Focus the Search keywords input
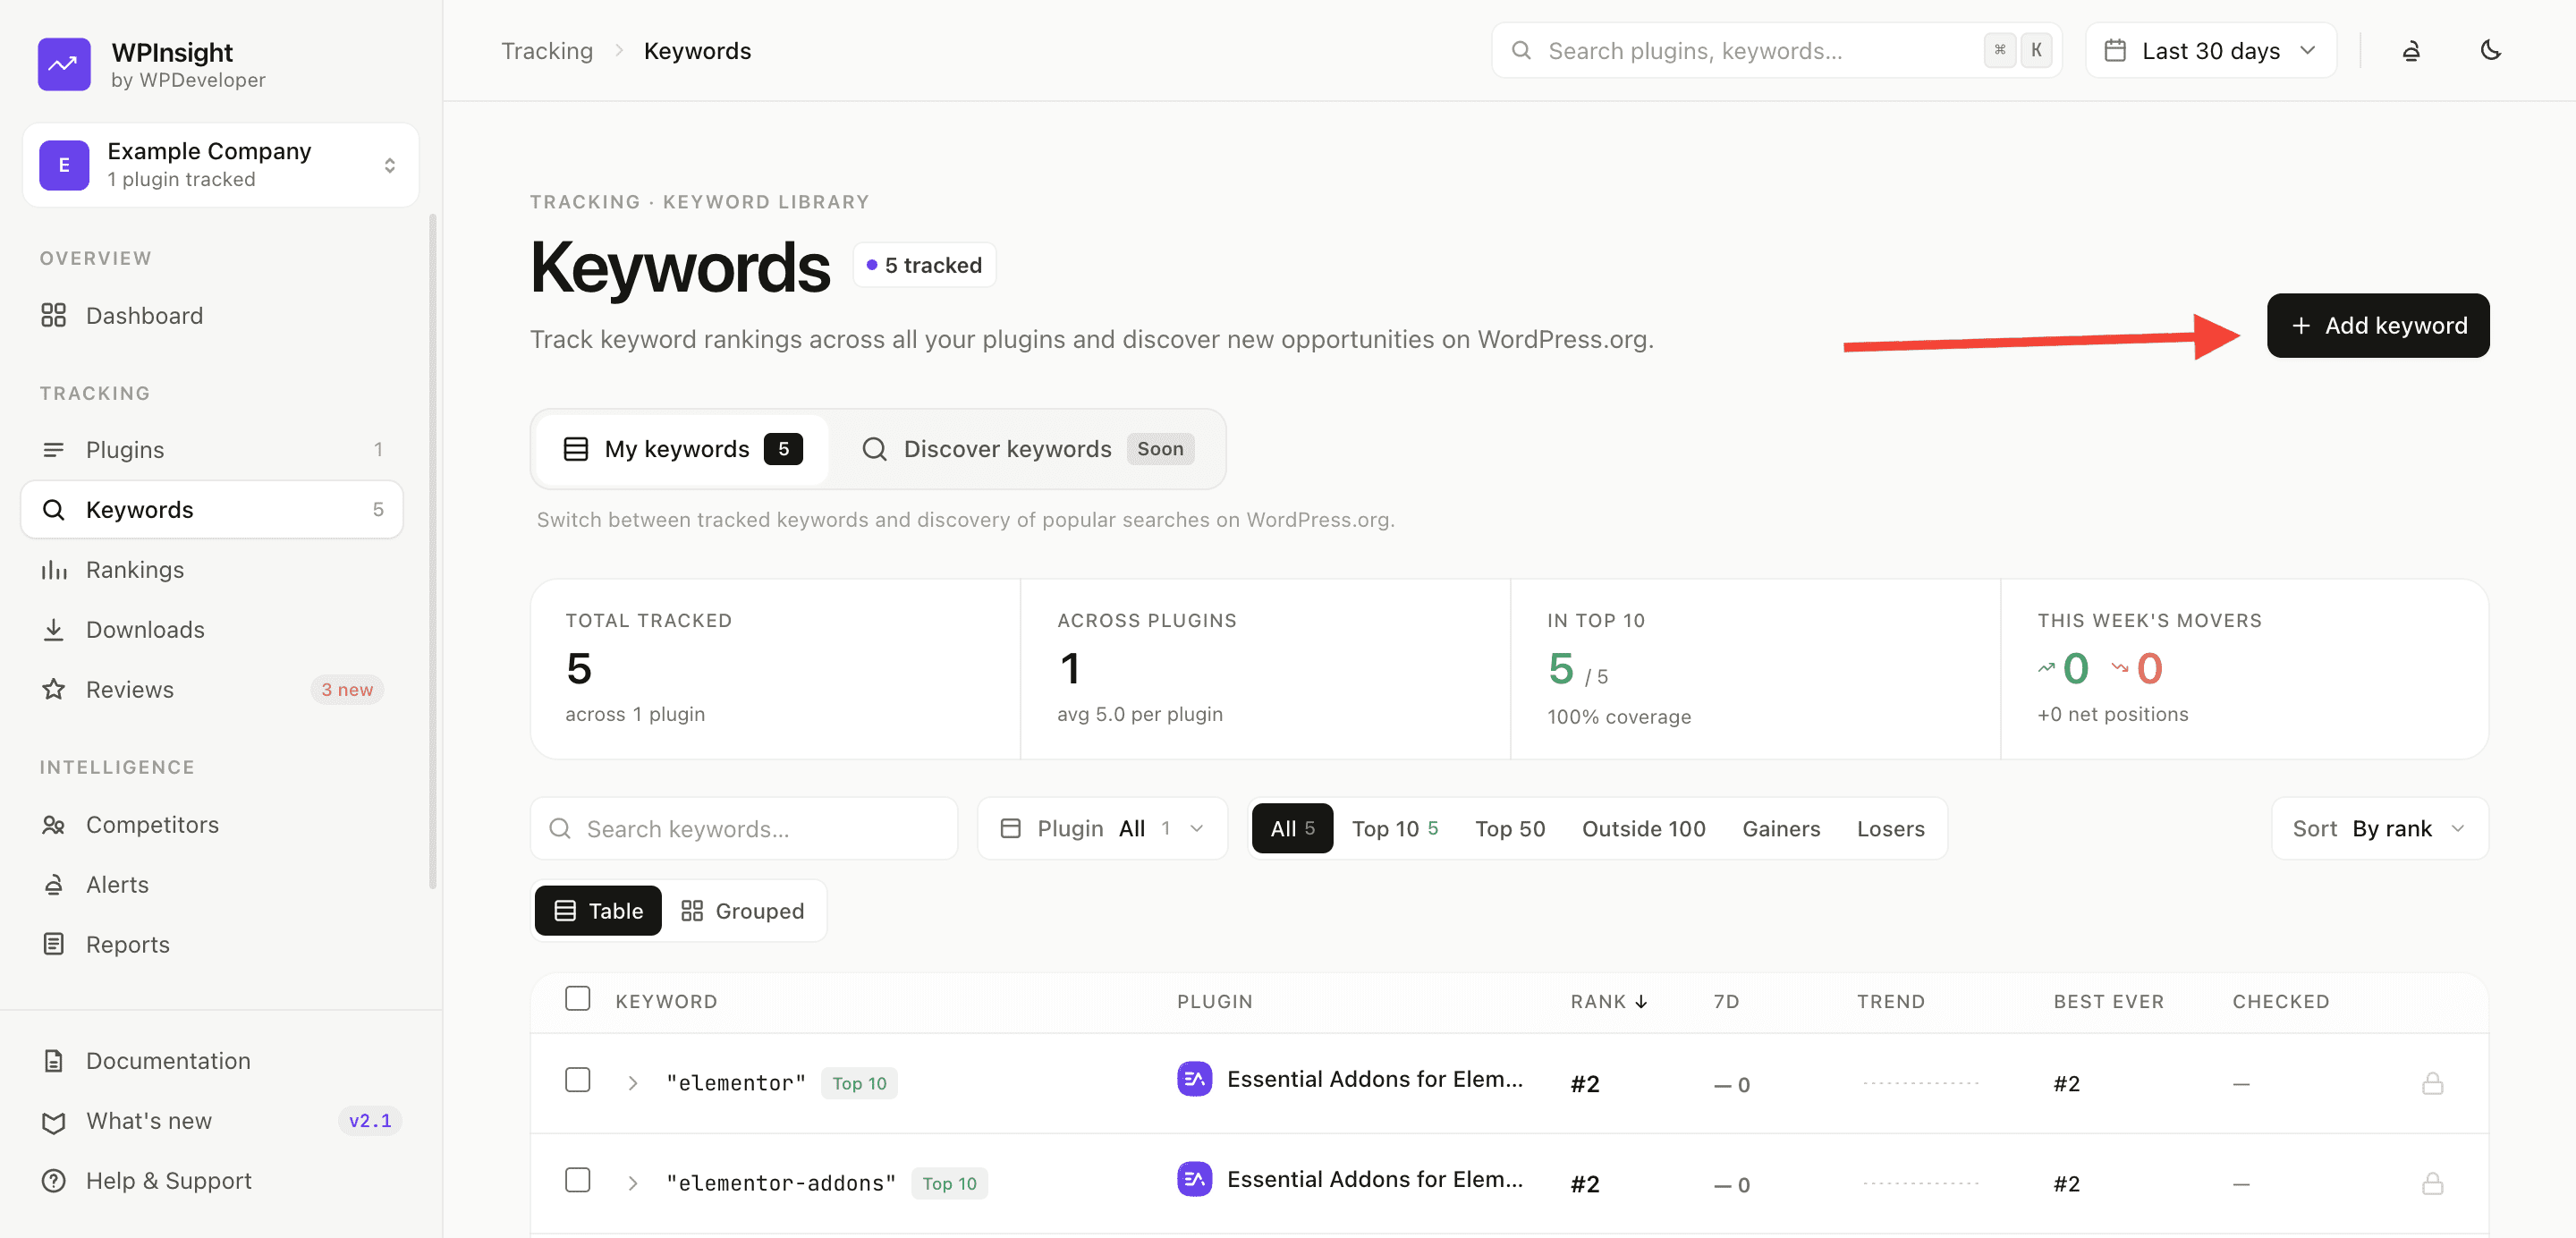 pyautogui.click(x=744, y=829)
